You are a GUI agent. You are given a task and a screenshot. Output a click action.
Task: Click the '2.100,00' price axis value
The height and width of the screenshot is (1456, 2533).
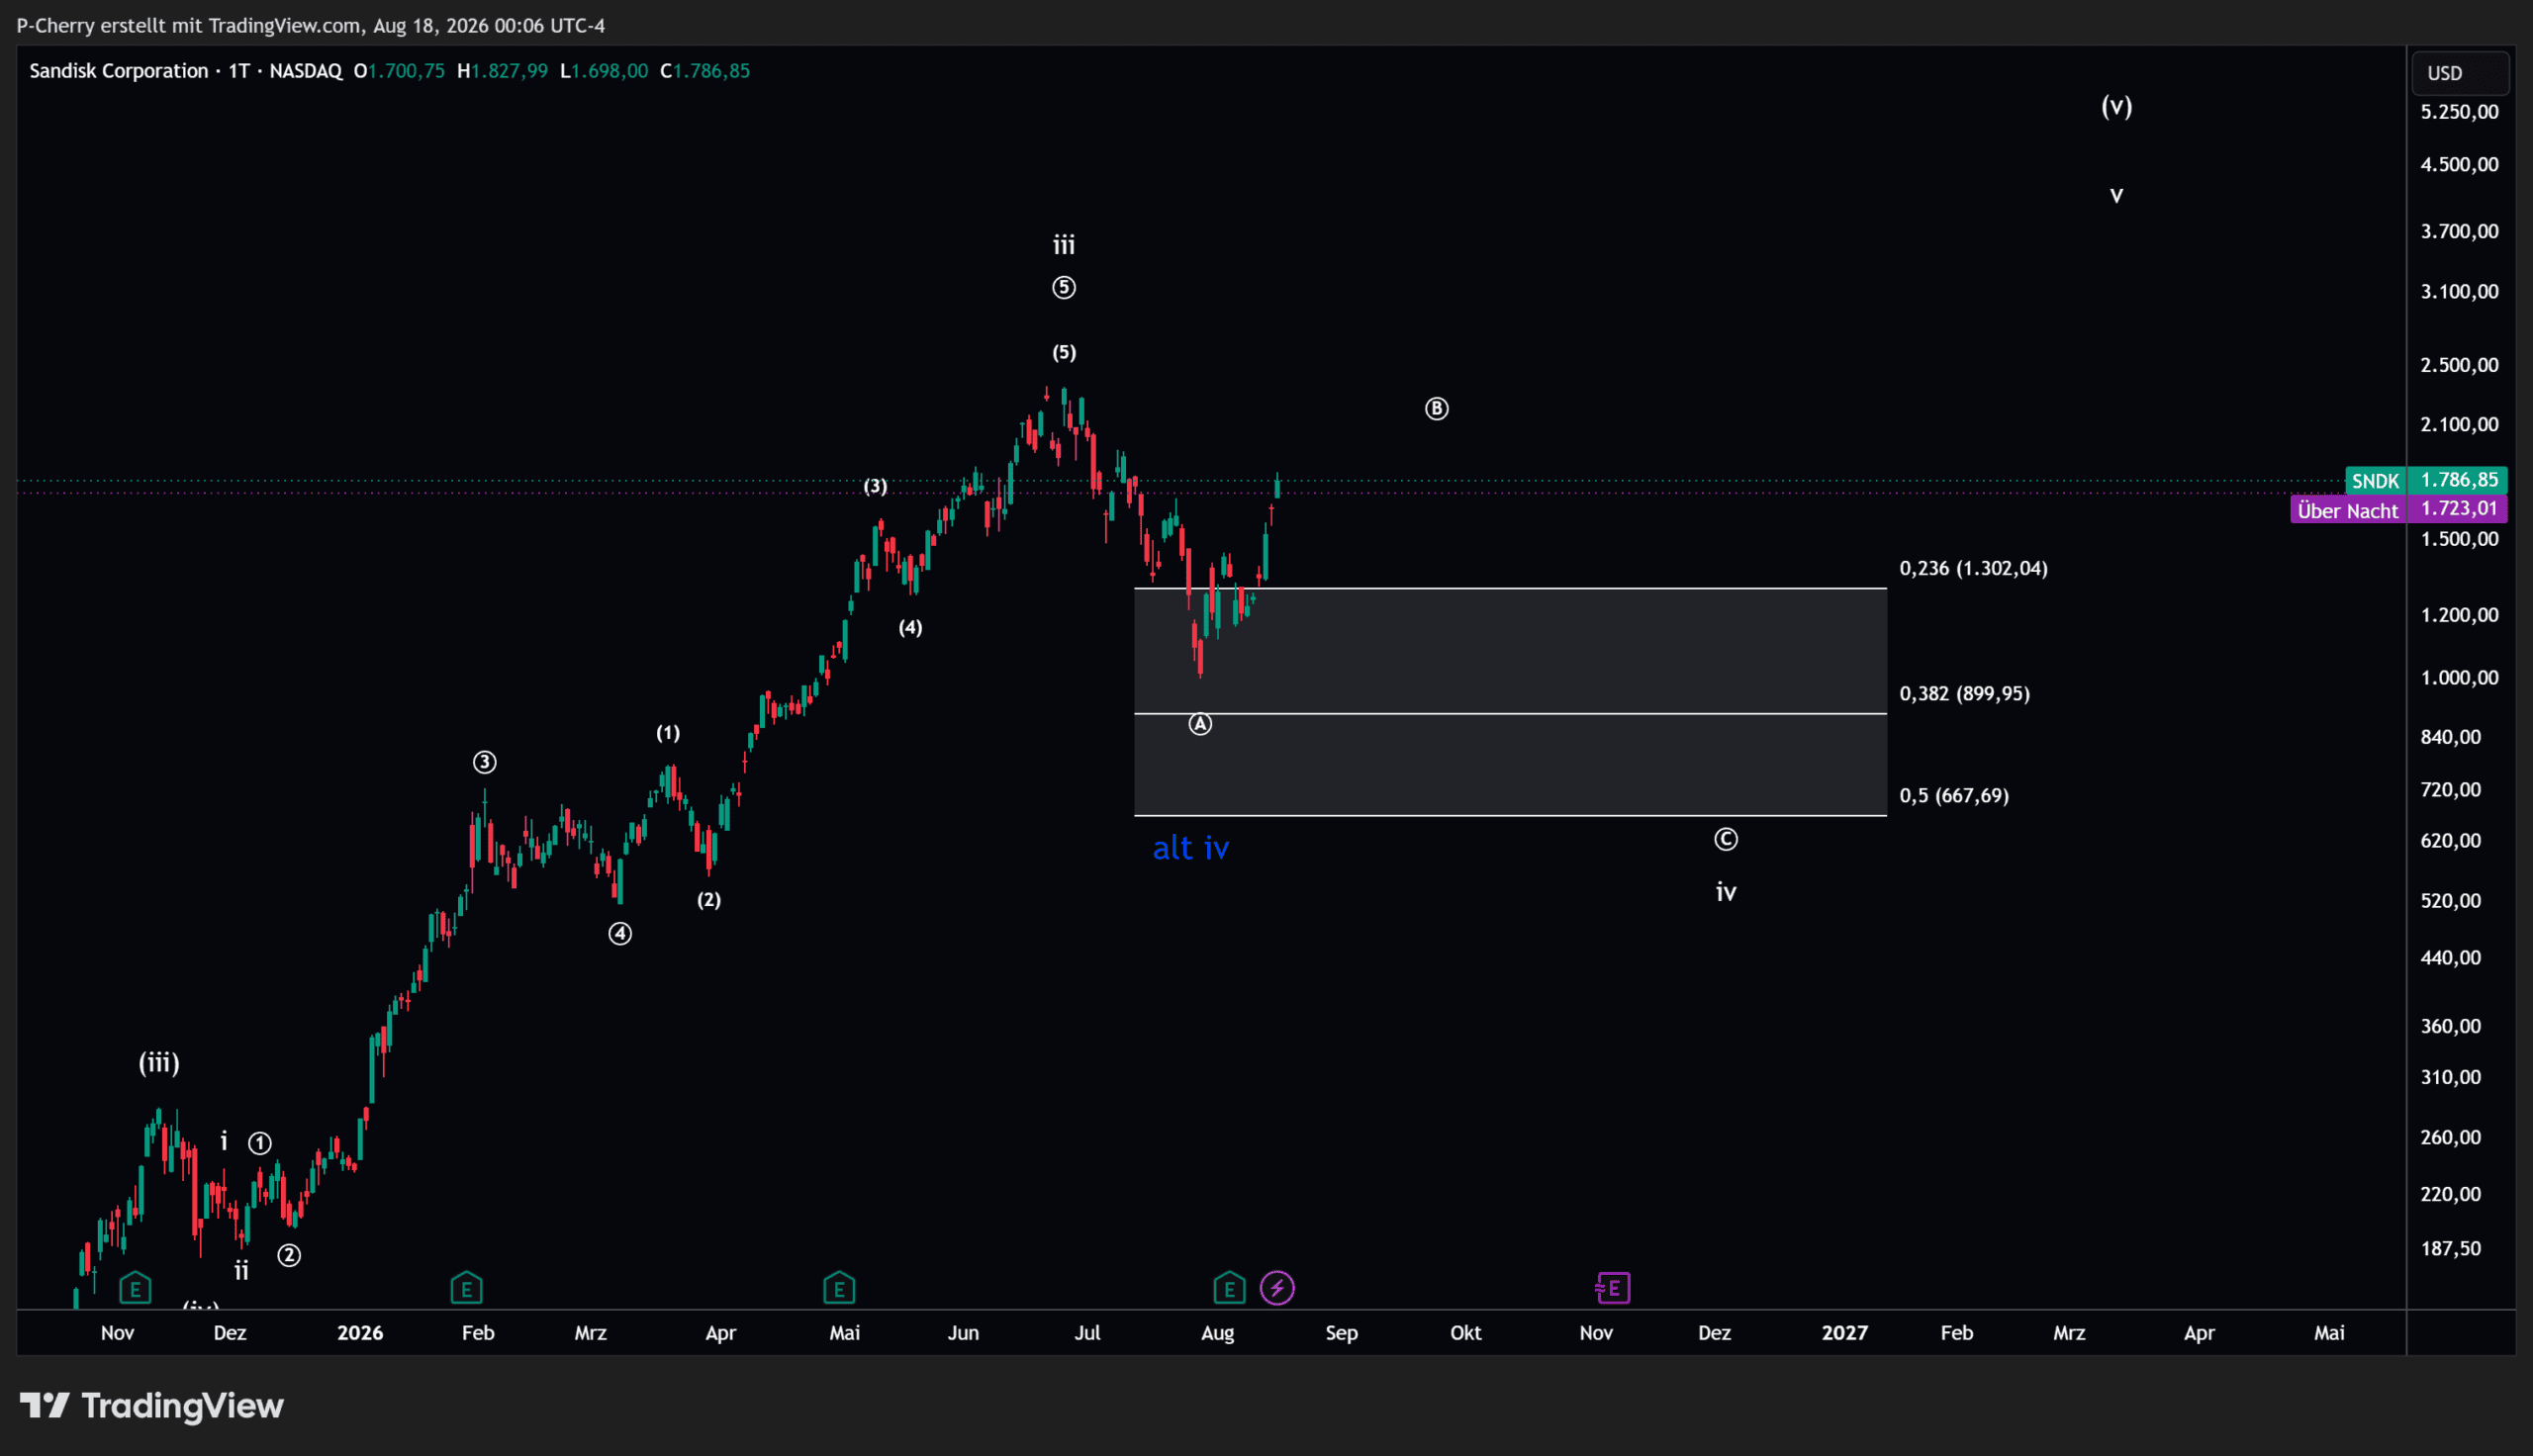pos(2459,425)
